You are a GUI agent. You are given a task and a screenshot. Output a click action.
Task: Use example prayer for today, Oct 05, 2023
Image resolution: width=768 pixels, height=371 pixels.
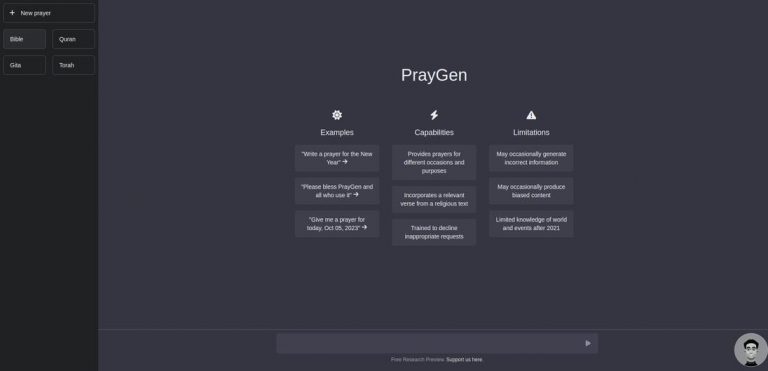click(337, 223)
